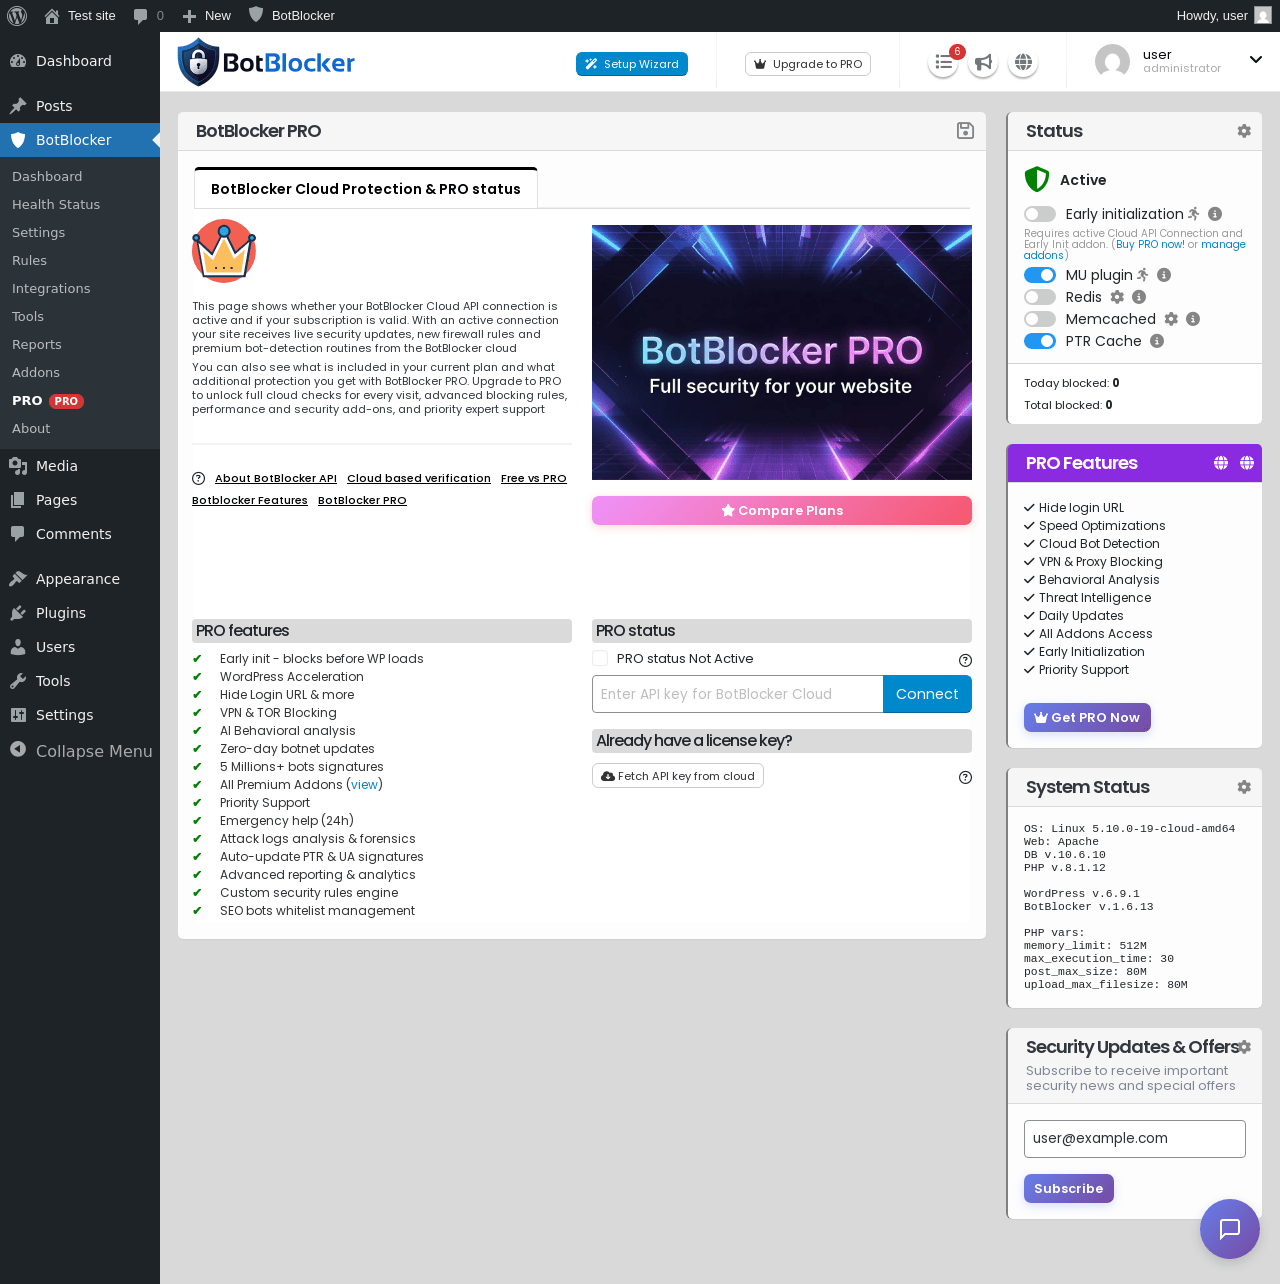The image size is (1280, 1284).
Task: Open the Free vs PRO link
Action: [x=534, y=479]
